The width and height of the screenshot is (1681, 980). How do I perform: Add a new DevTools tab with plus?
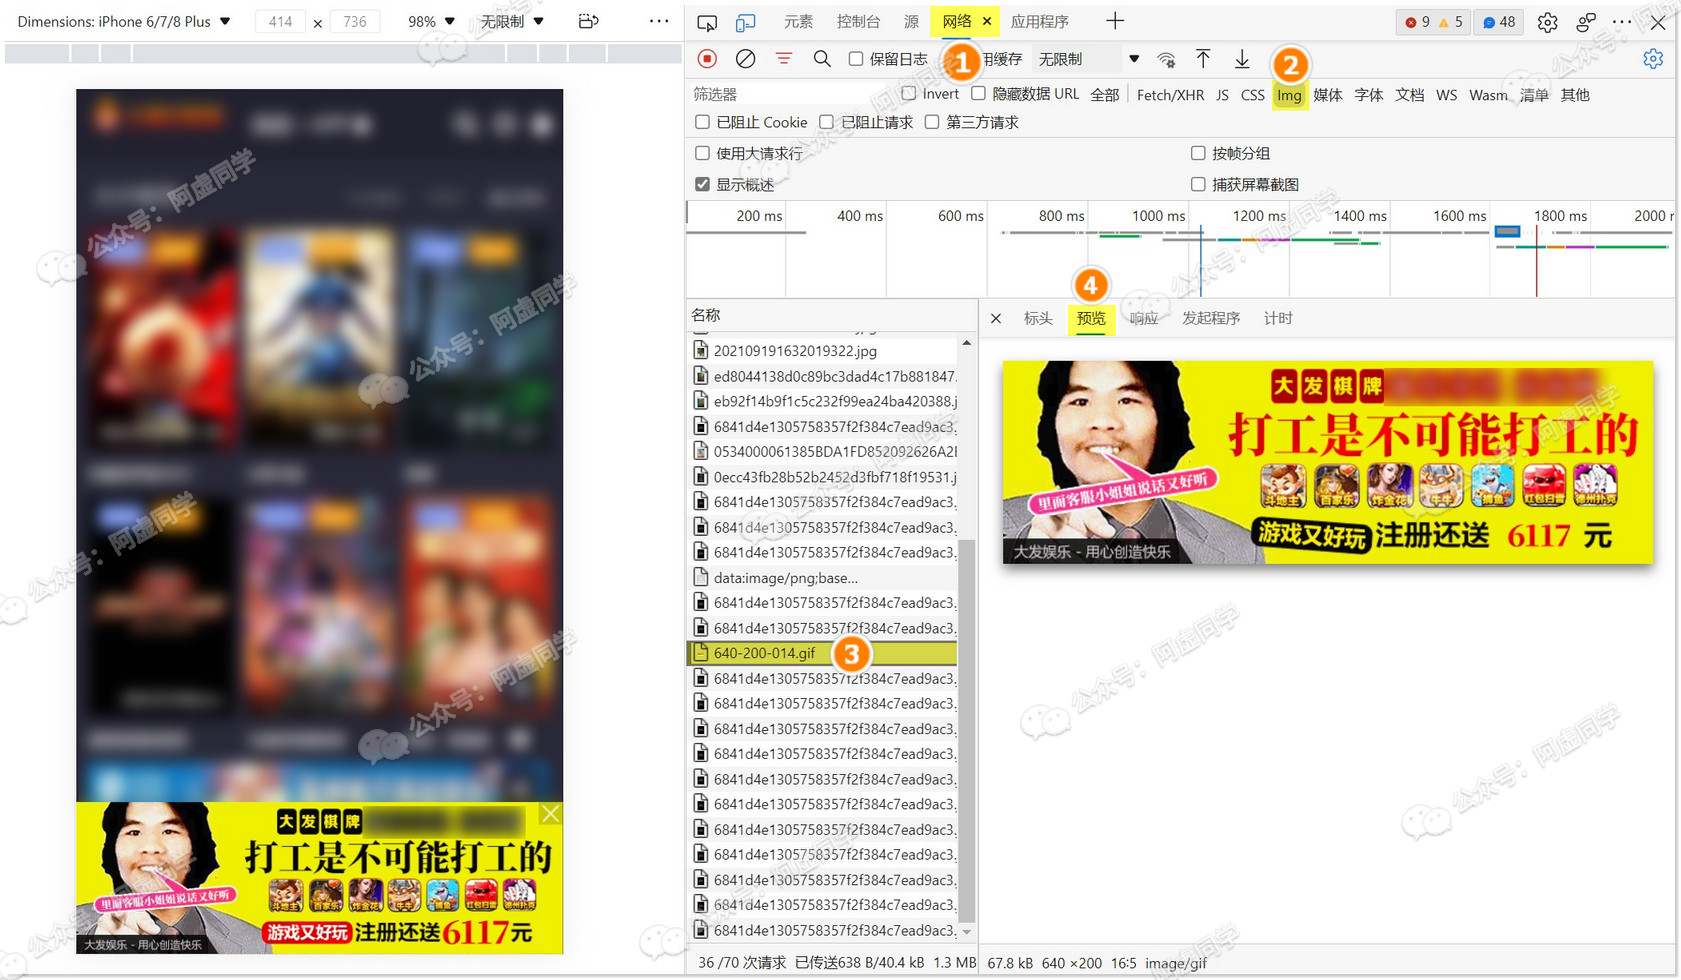point(1115,21)
